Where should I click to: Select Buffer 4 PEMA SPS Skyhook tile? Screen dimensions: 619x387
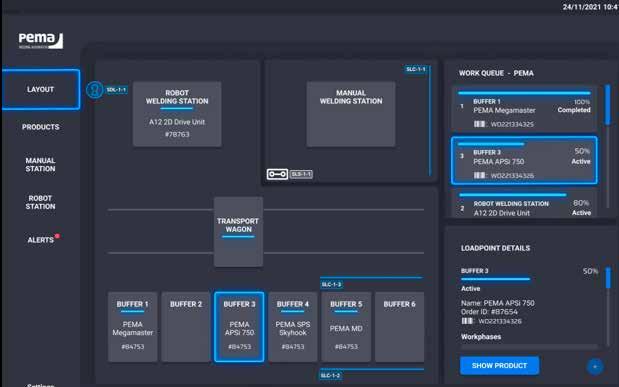(x=293, y=327)
